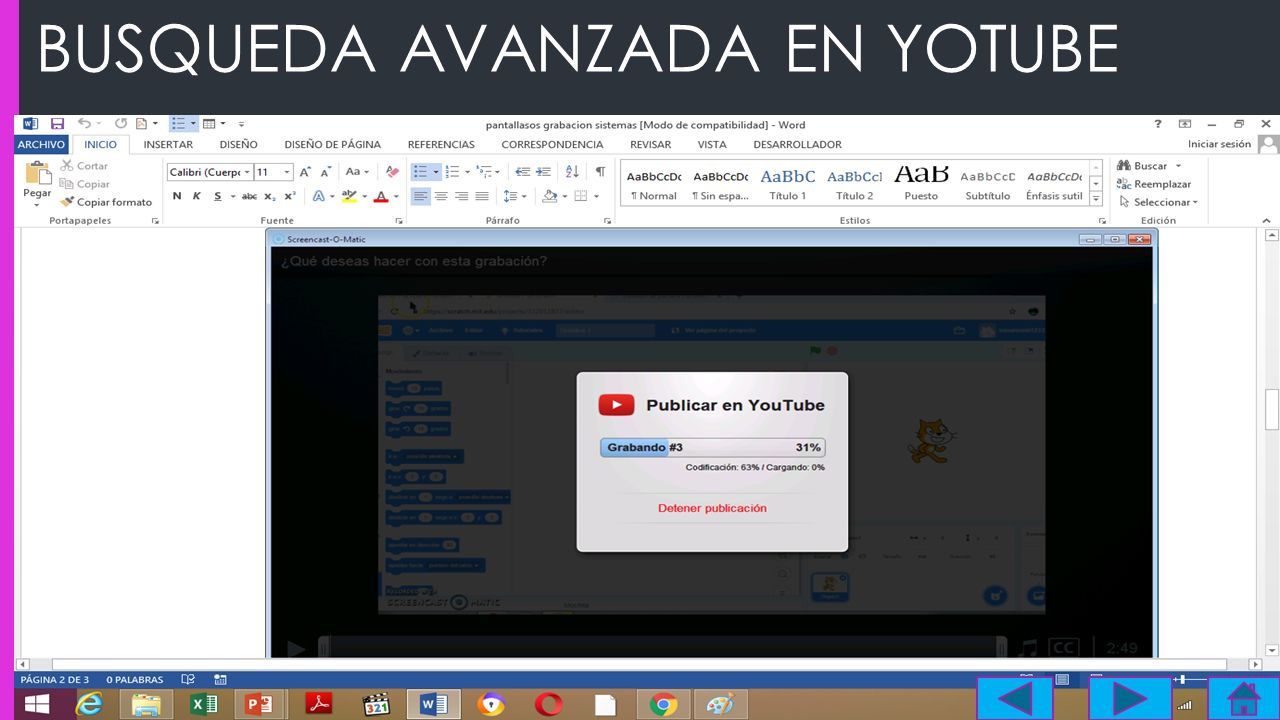Image resolution: width=1280 pixels, height=720 pixels.
Task: Toggle bold N formatting
Action: point(177,196)
